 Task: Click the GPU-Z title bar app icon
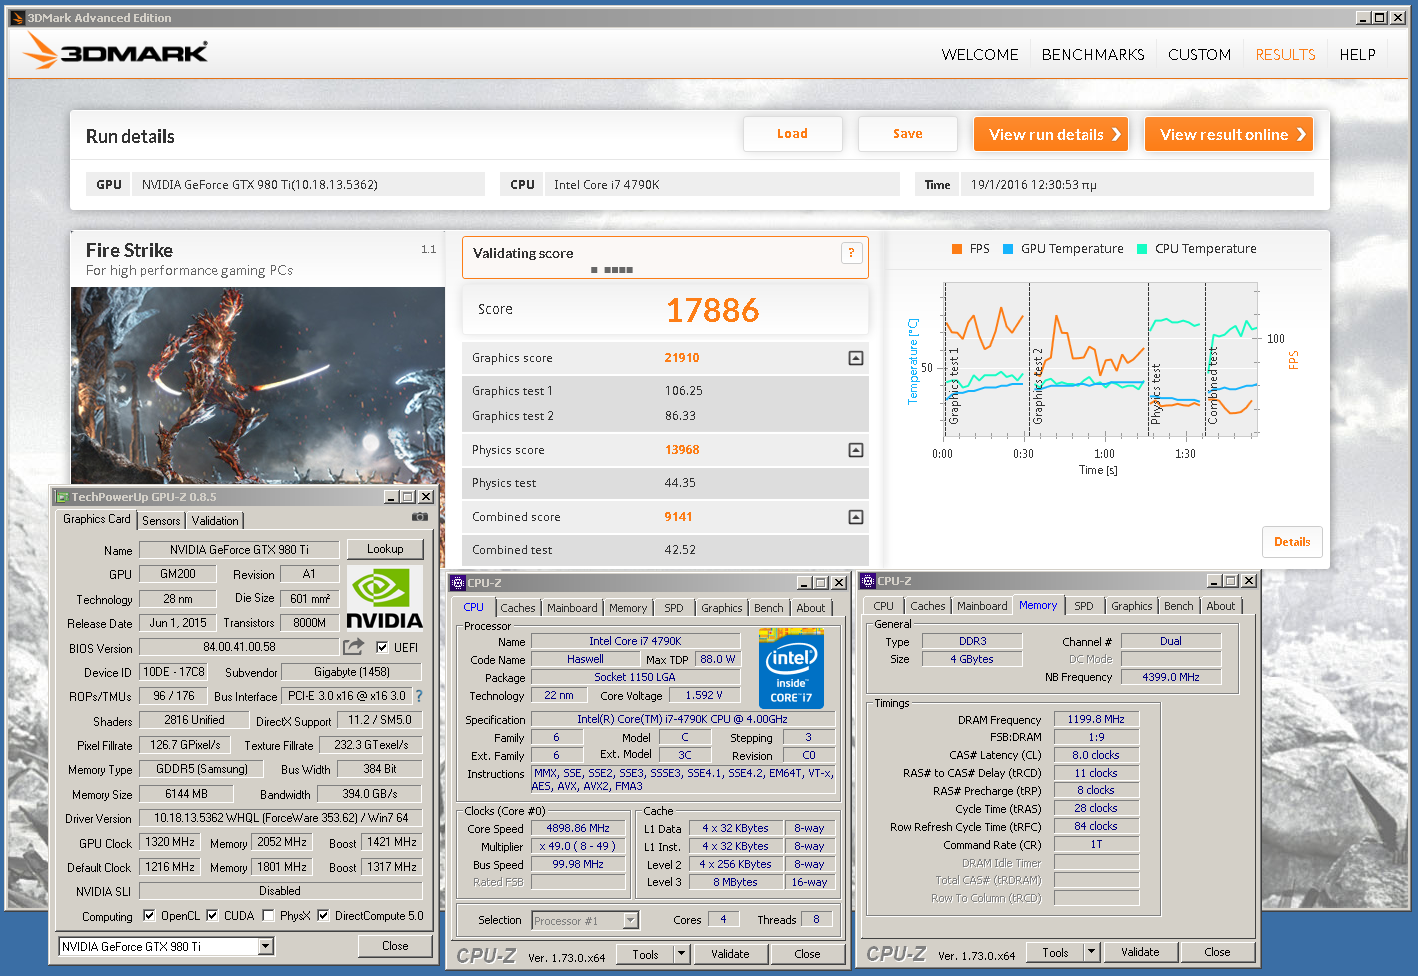[x=62, y=497]
